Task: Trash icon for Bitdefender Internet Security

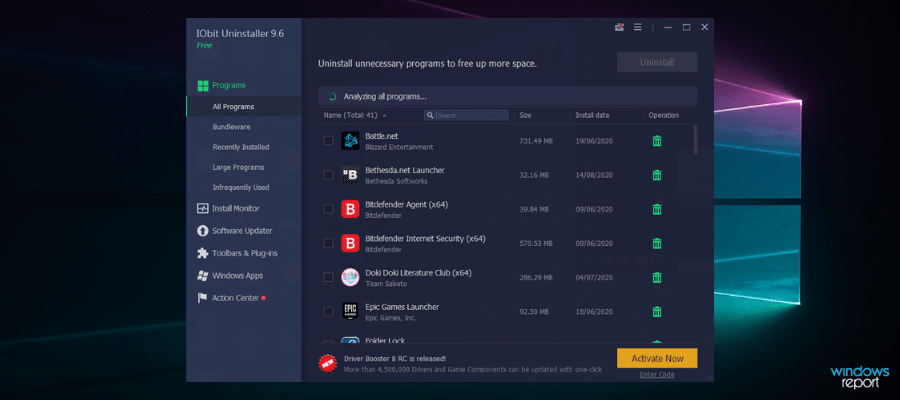Action: click(657, 243)
